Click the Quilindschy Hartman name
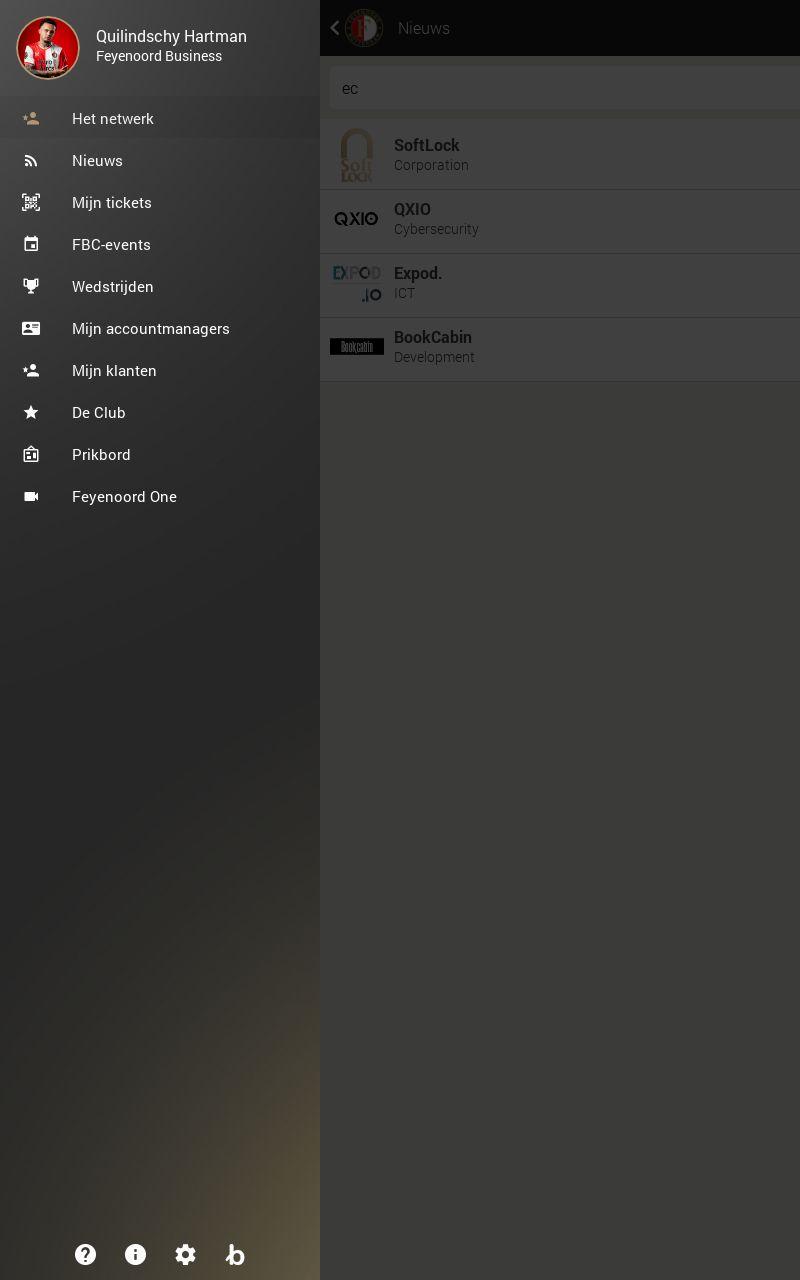The width and height of the screenshot is (800, 1280). [x=171, y=36]
